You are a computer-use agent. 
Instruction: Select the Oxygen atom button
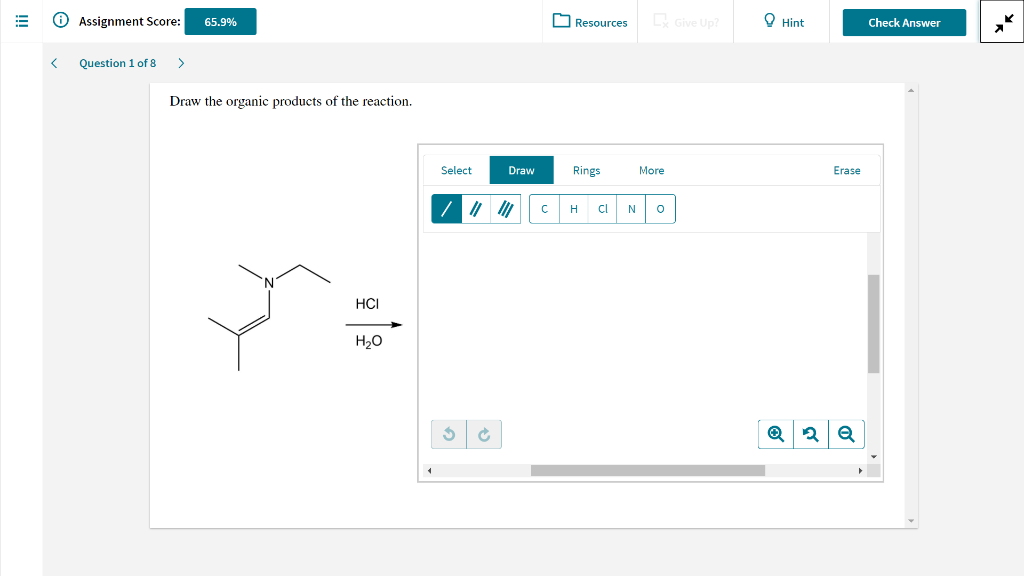click(x=660, y=209)
